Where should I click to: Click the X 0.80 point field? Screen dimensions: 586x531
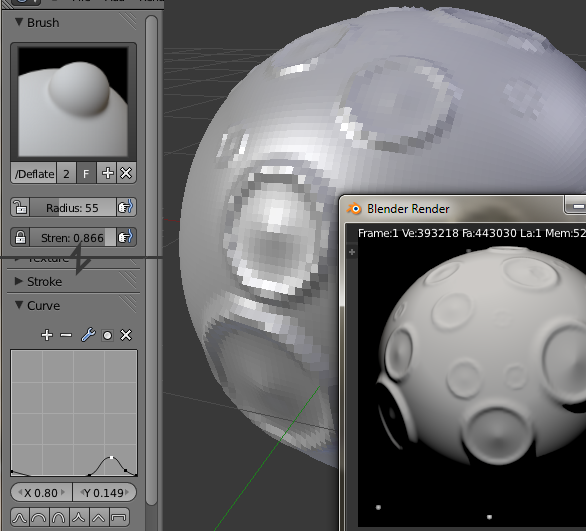coord(41,493)
